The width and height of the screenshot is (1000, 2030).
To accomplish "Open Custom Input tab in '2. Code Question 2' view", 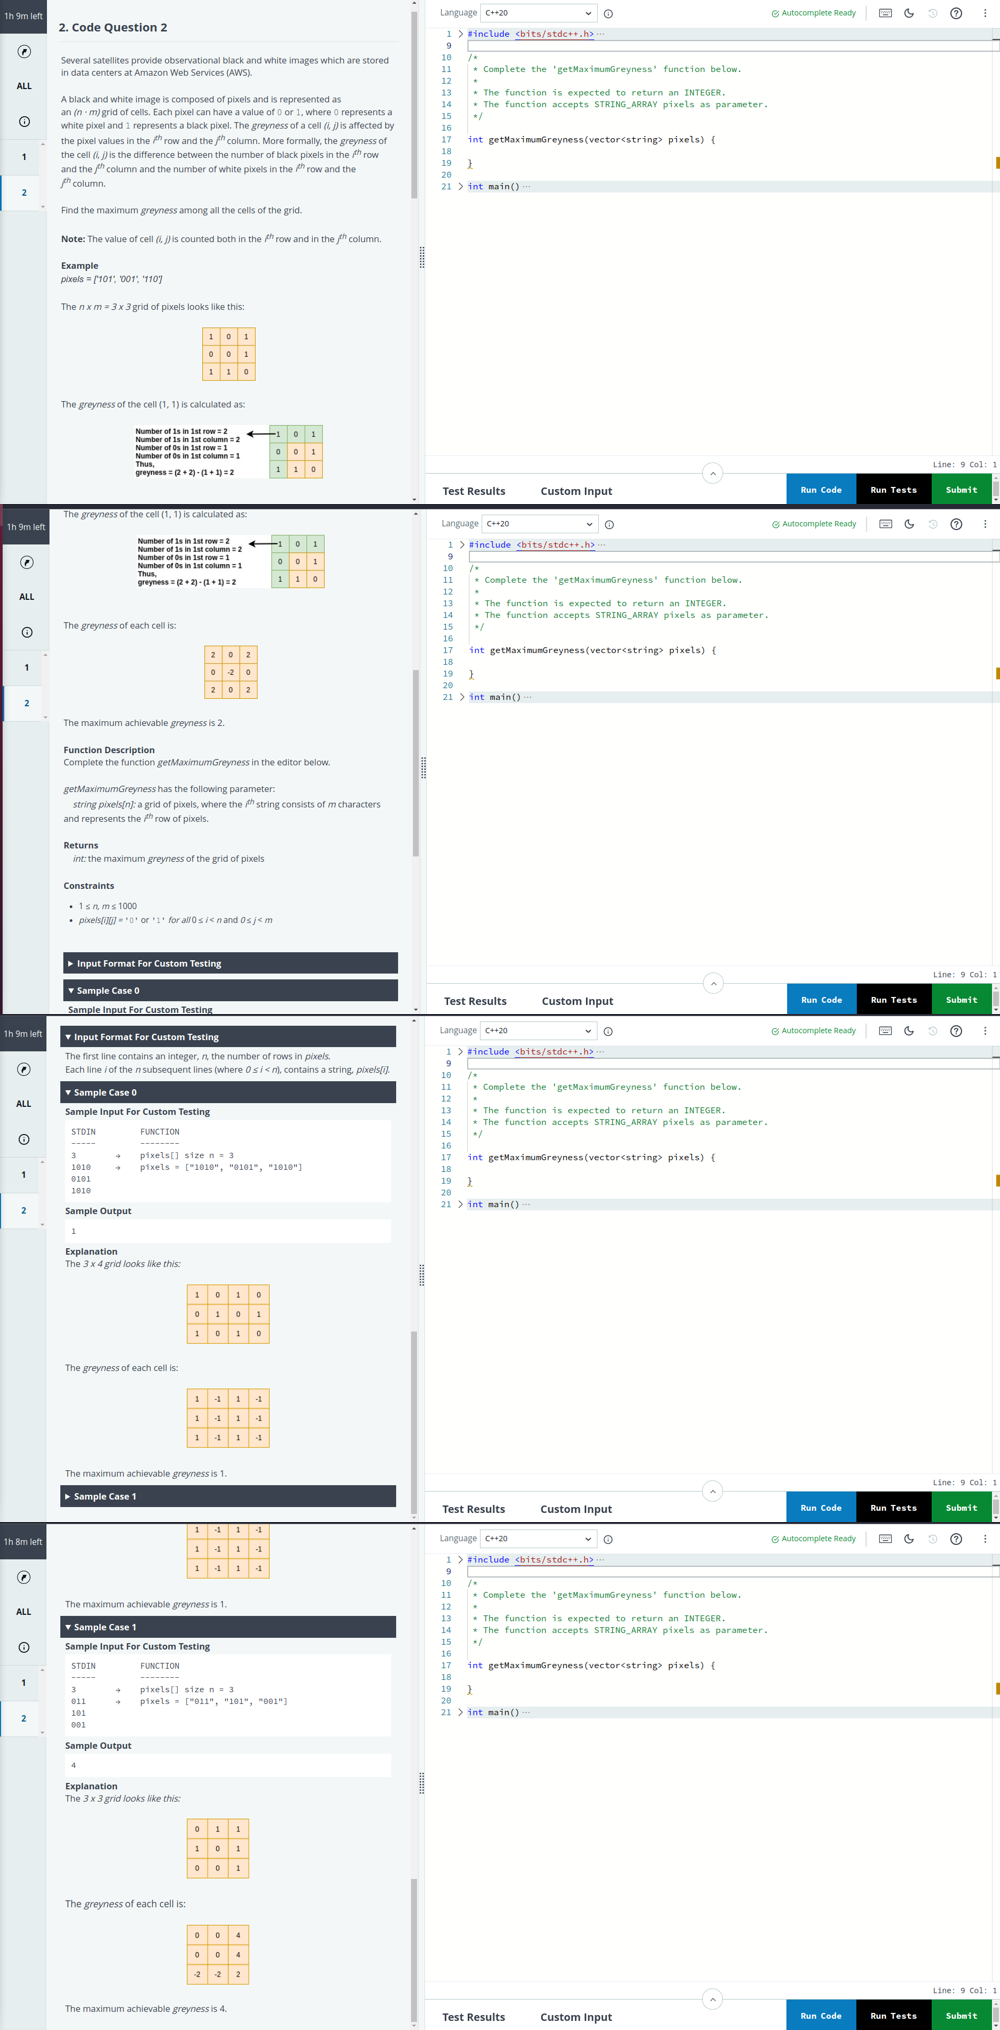I will (576, 491).
